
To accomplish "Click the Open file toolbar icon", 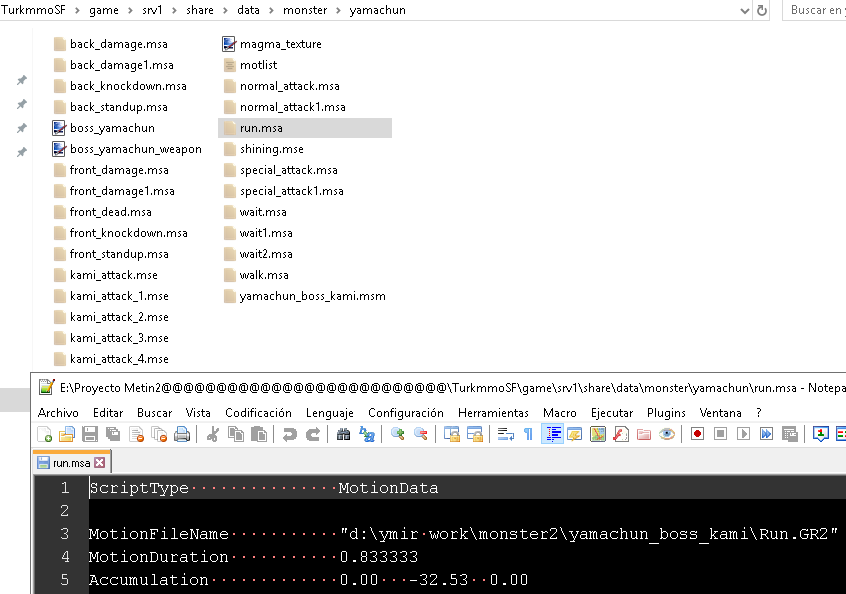I will pos(67,434).
